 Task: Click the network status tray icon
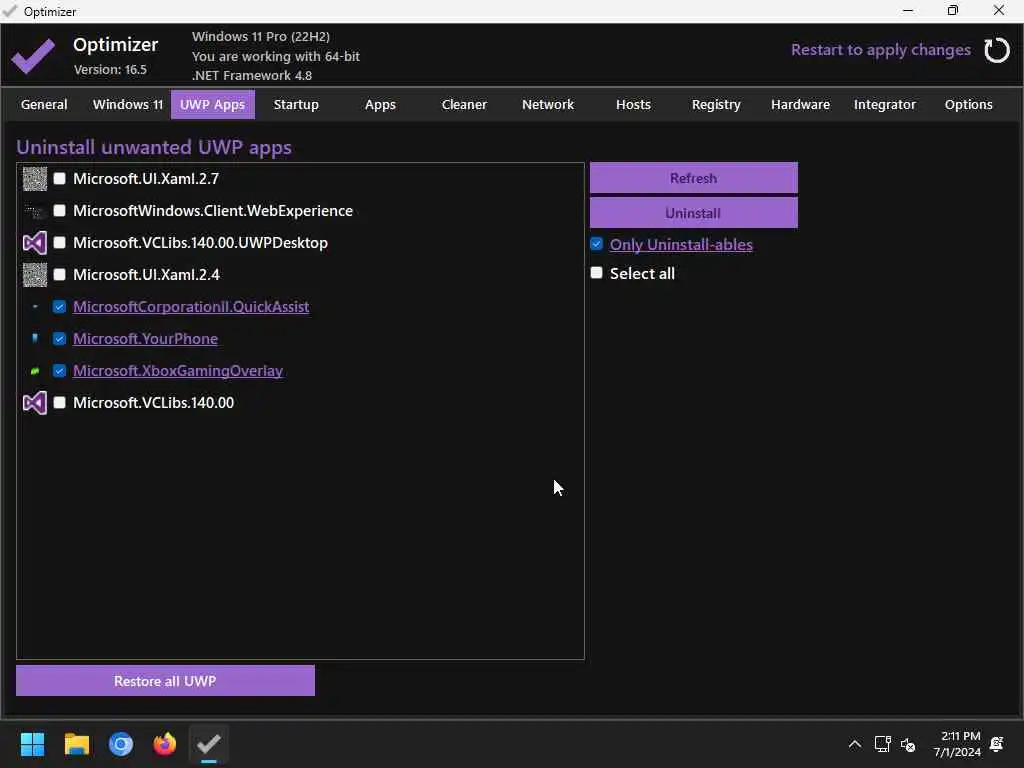[882, 744]
